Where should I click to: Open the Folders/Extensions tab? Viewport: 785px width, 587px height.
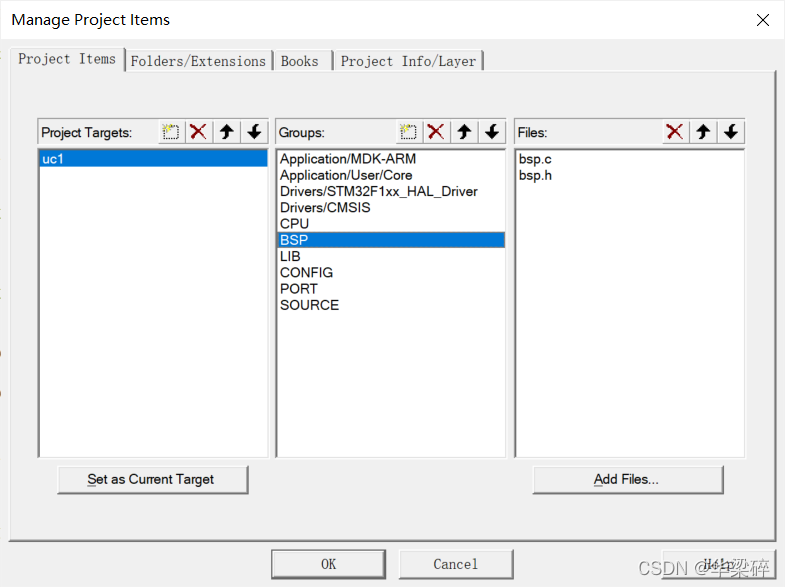coord(198,61)
